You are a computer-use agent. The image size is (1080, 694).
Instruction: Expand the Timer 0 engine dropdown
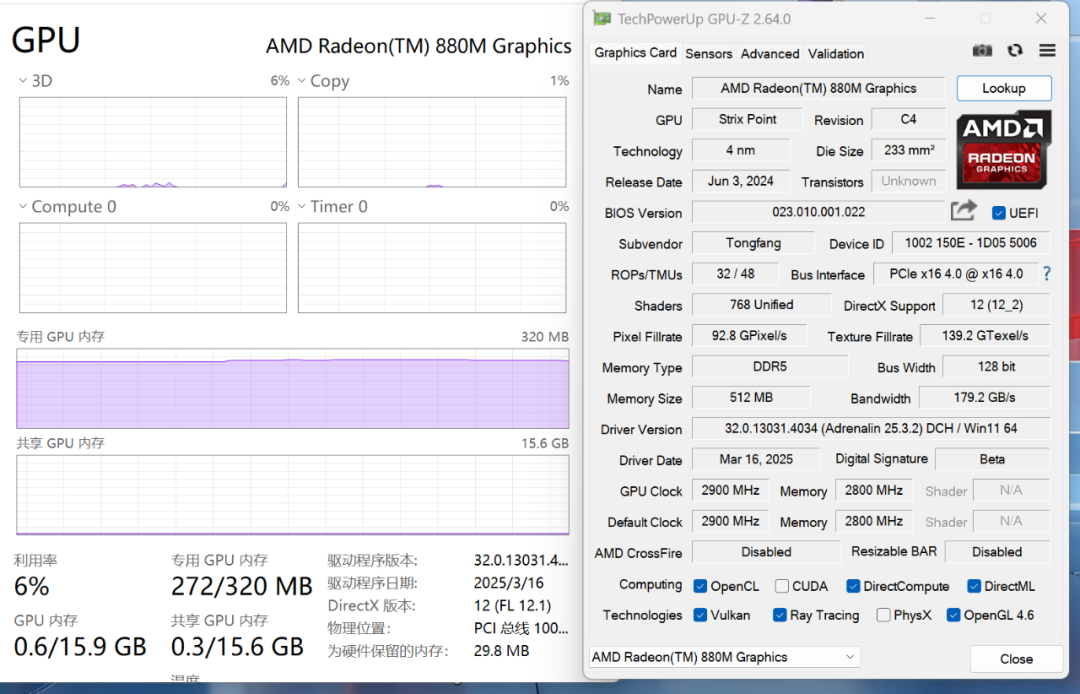click(302, 207)
